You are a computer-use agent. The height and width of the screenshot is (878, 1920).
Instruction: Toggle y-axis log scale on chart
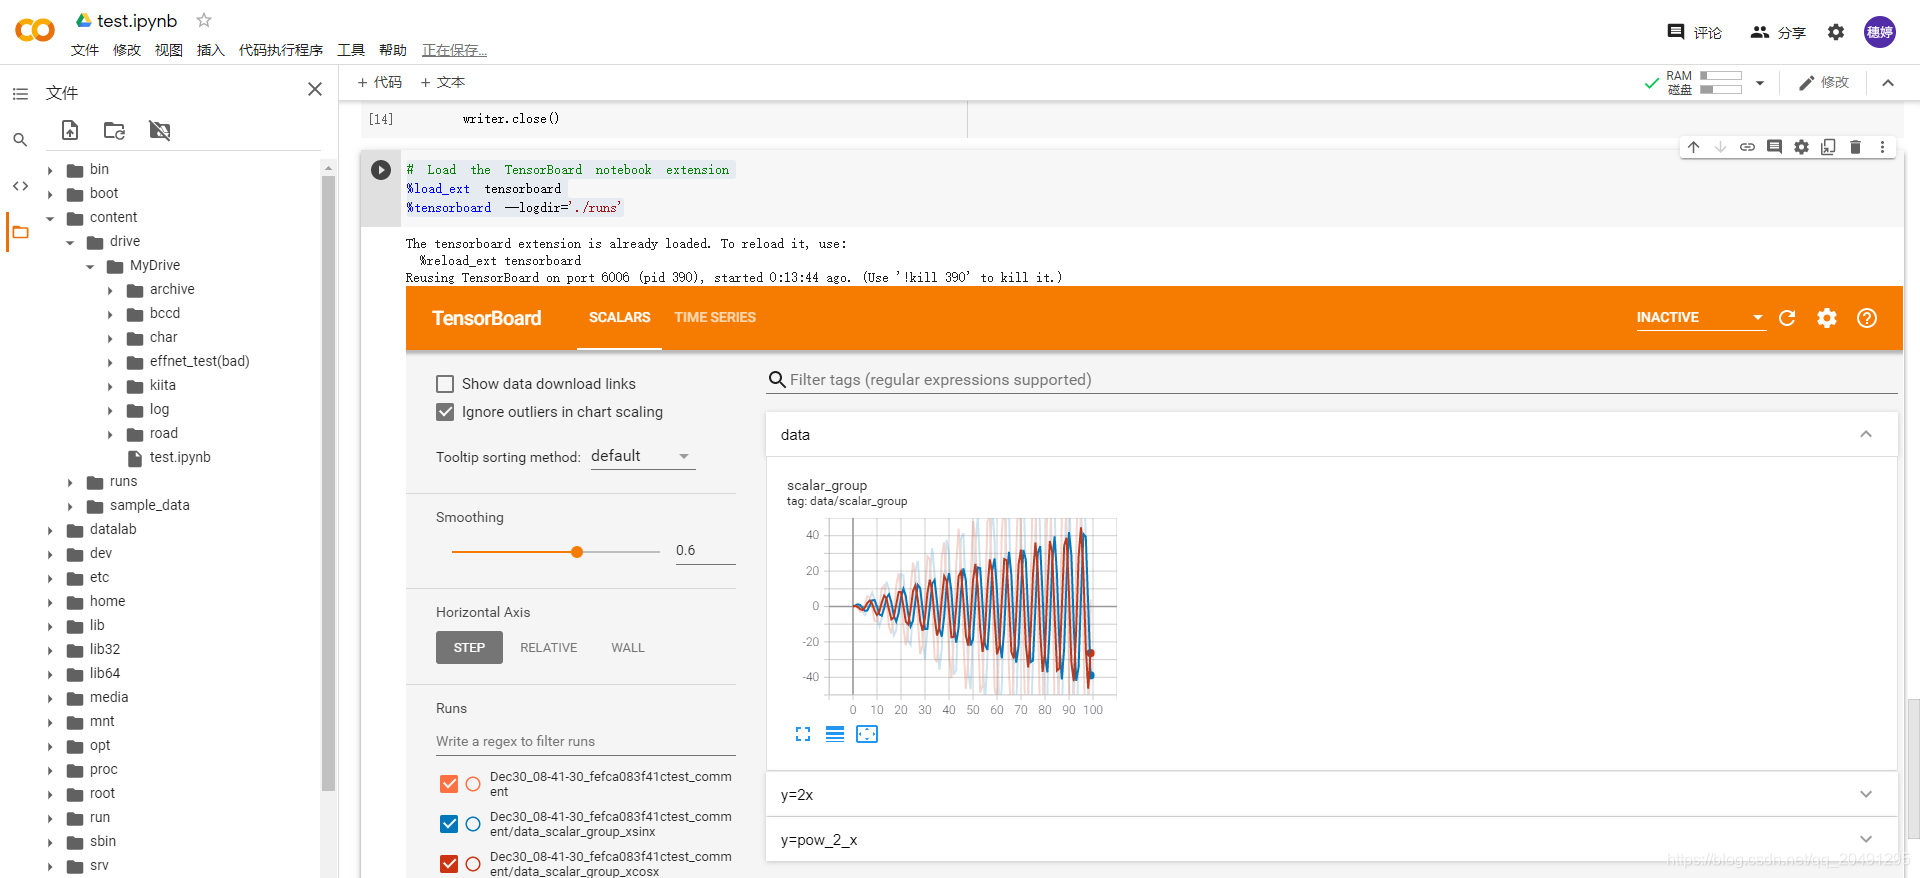pos(835,734)
